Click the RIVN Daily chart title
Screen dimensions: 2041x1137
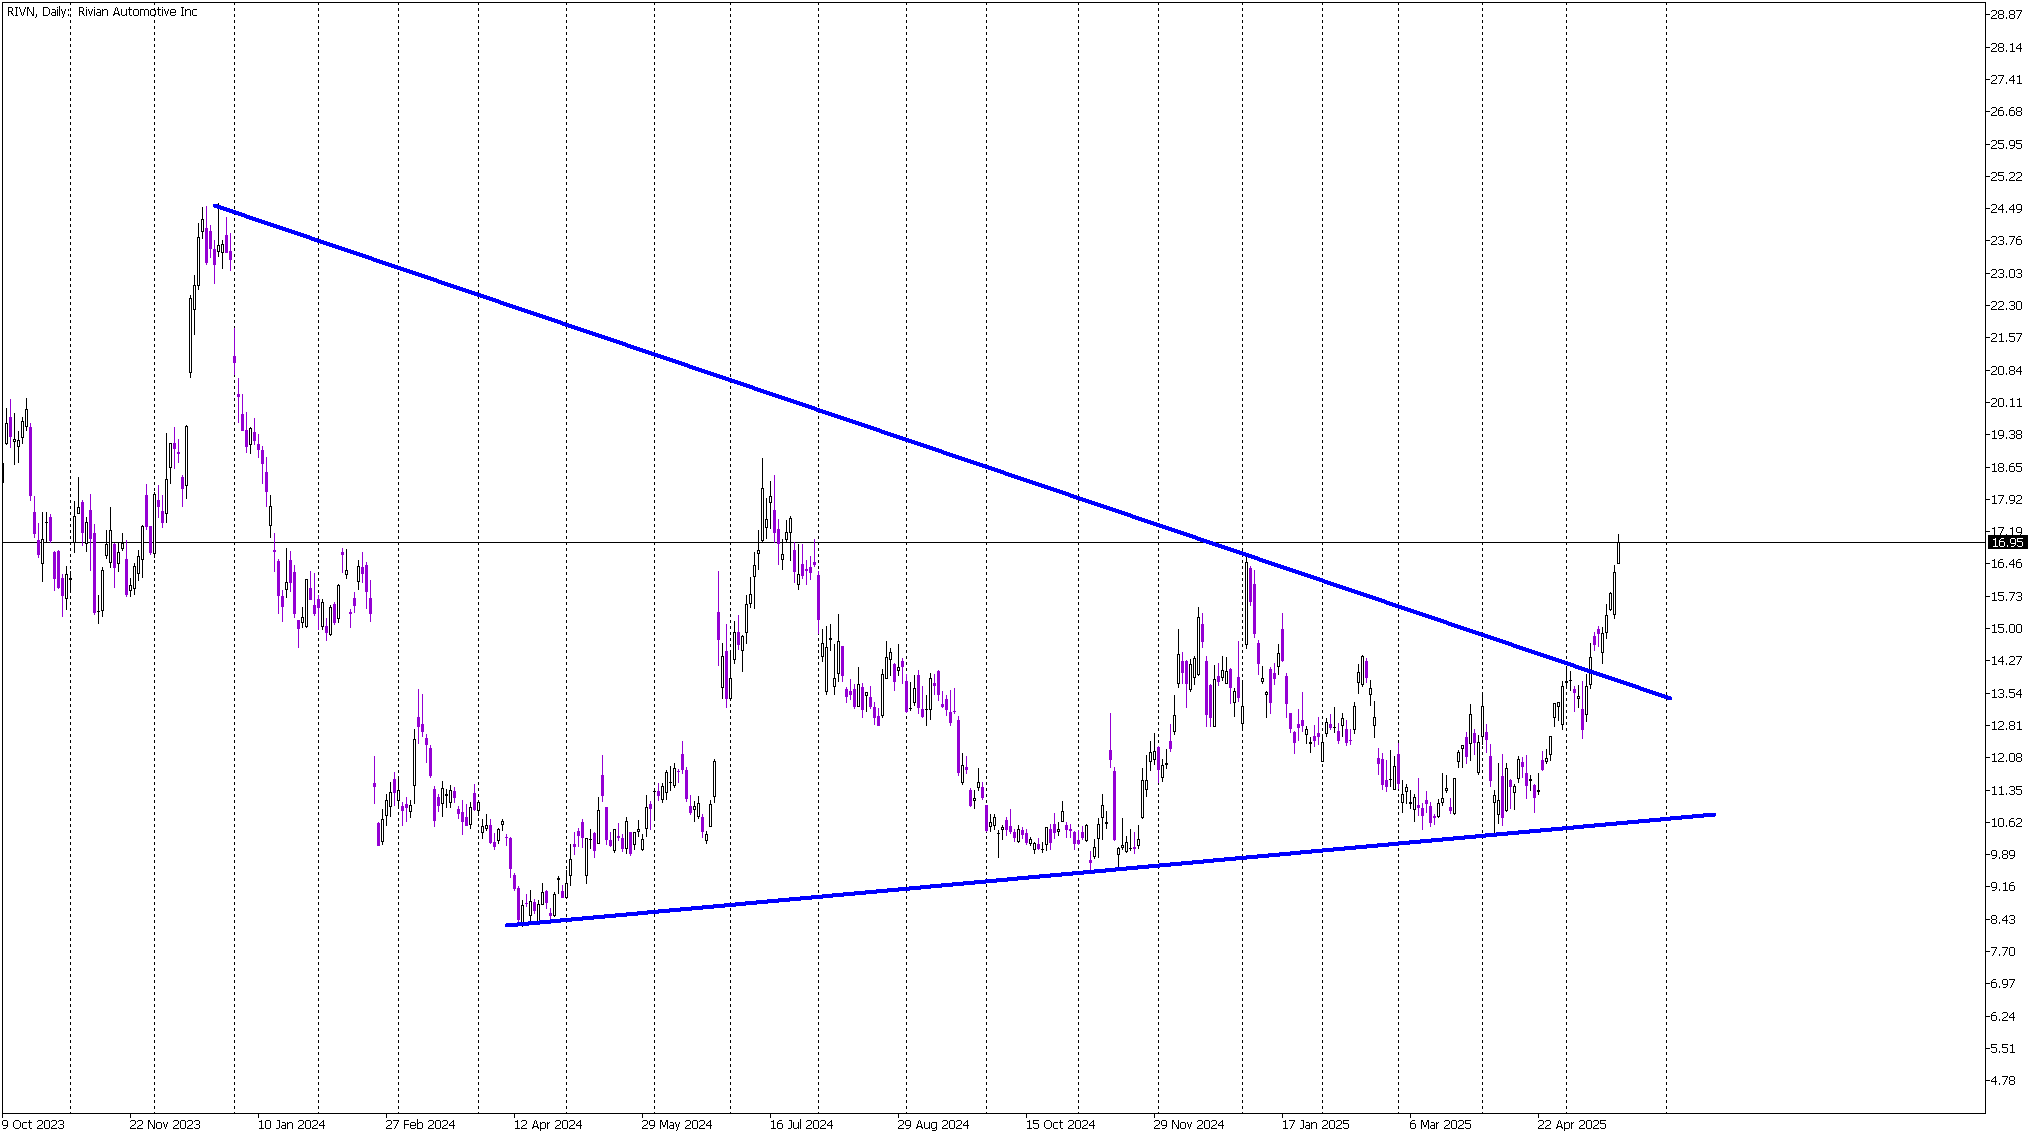102,12
